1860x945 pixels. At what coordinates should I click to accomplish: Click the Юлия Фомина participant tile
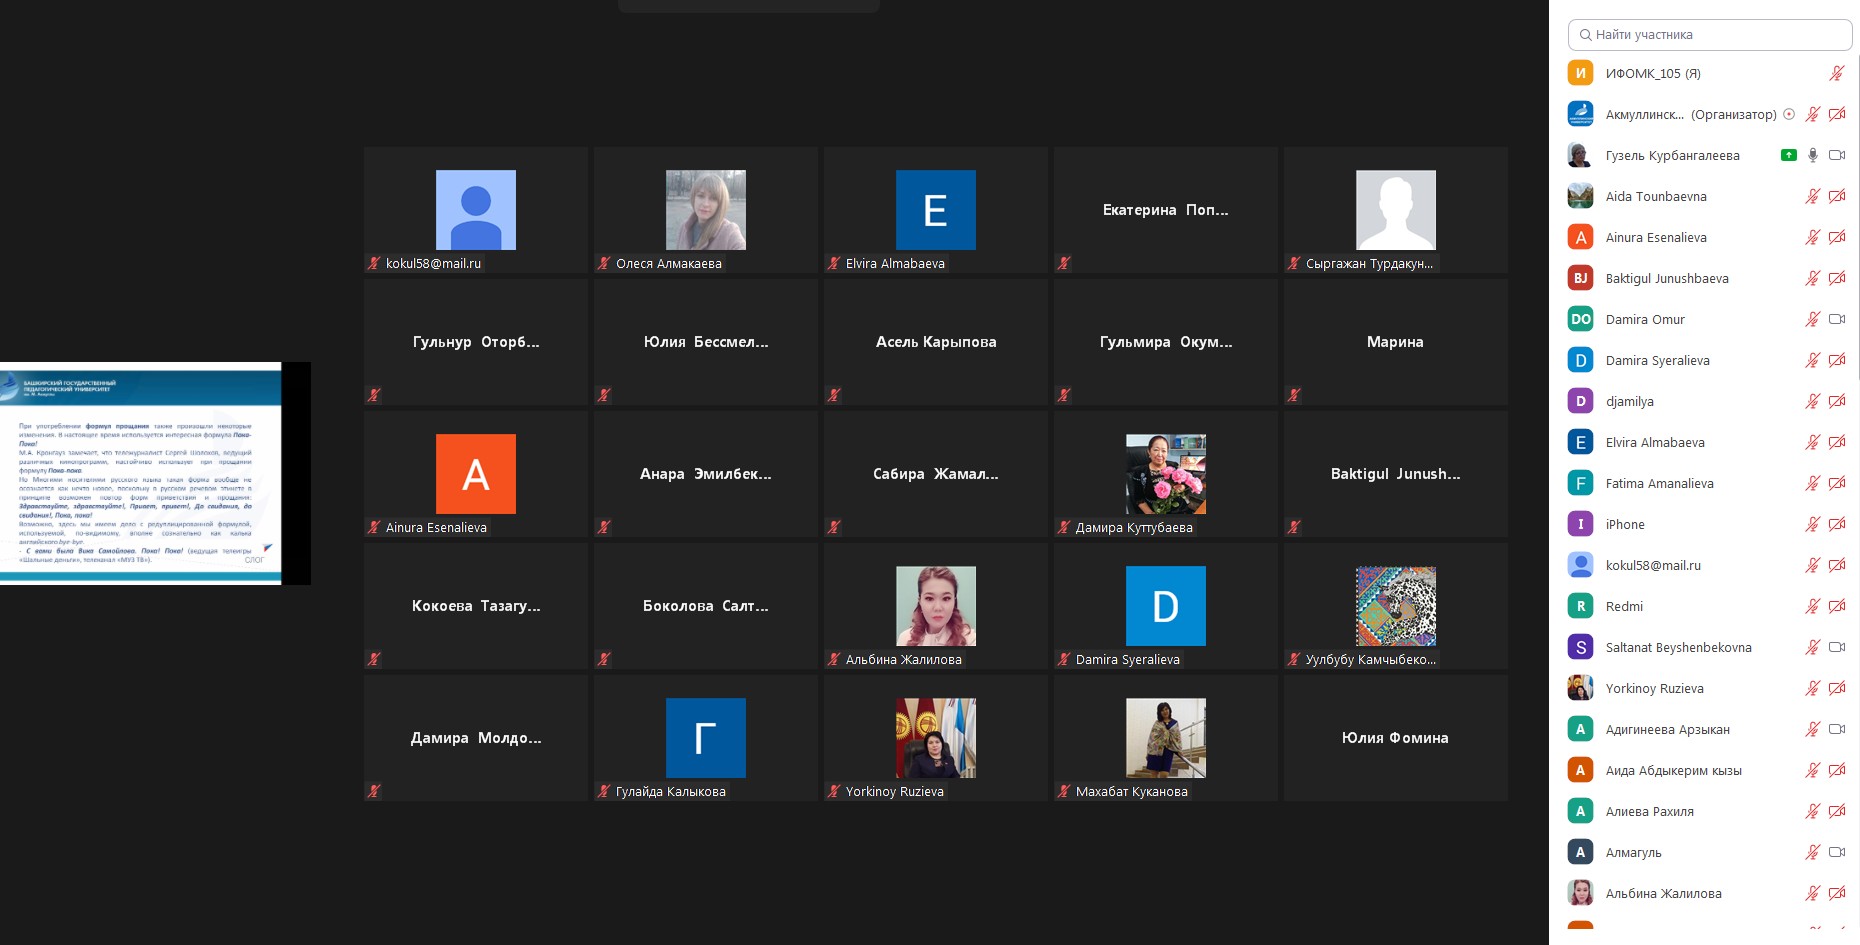(x=1395, y=738)
